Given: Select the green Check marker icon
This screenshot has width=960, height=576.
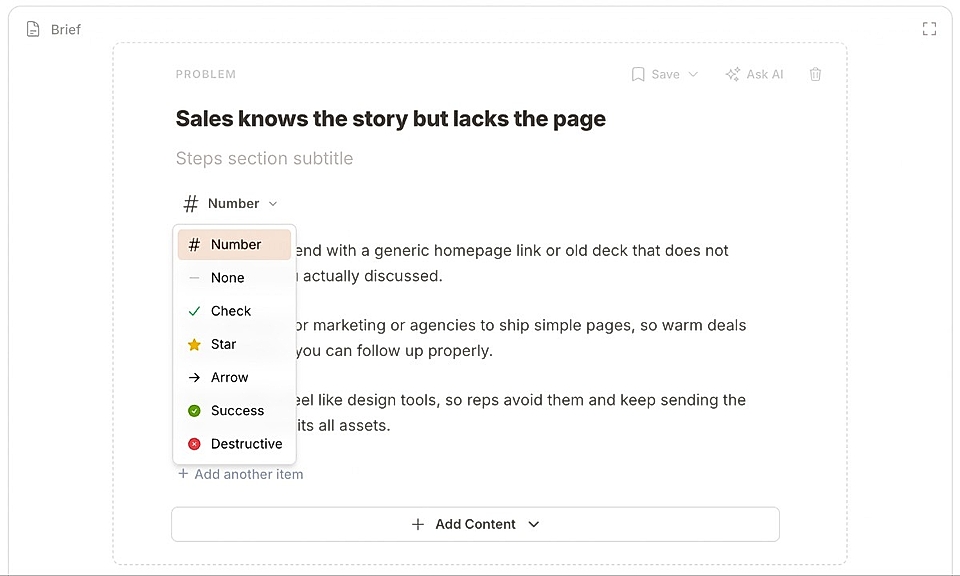Looking at the screenshot, I should coord(193,311).
